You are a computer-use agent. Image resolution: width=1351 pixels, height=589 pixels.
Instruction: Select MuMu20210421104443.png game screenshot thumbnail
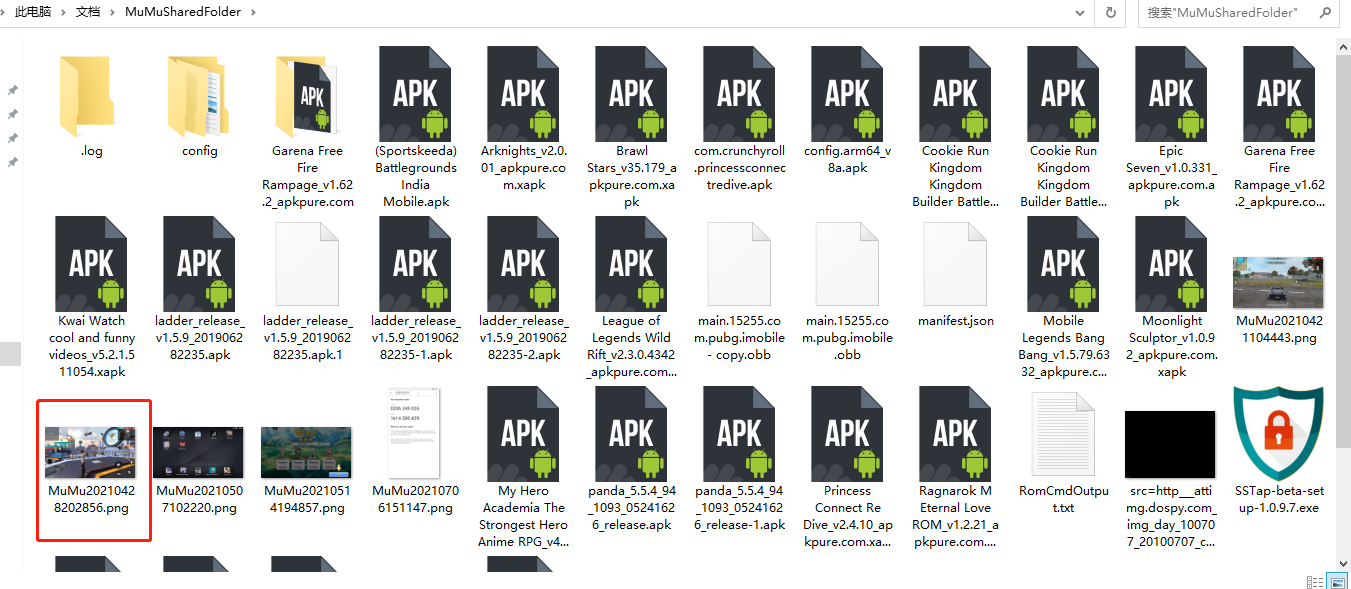click(1280, 281)
